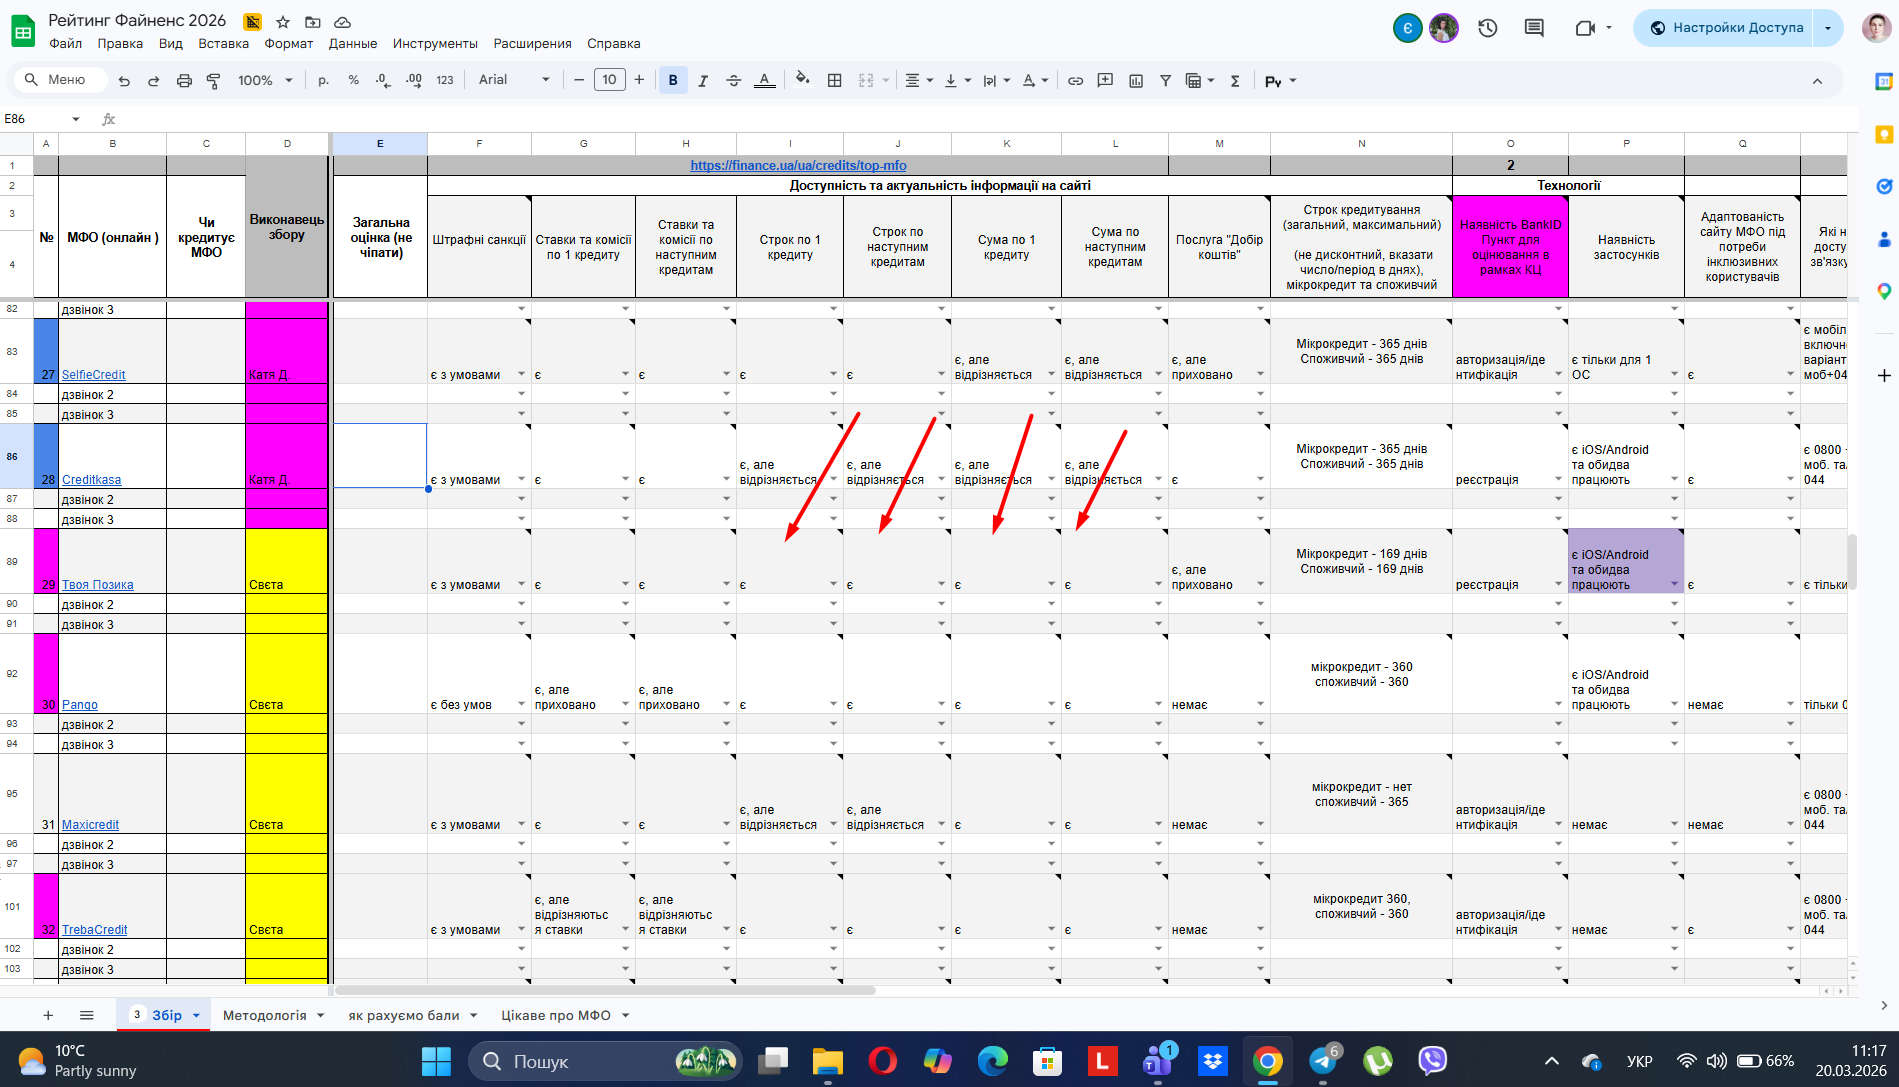Open the borders menu
The image size is (1899, 1087).
(834, 80)
